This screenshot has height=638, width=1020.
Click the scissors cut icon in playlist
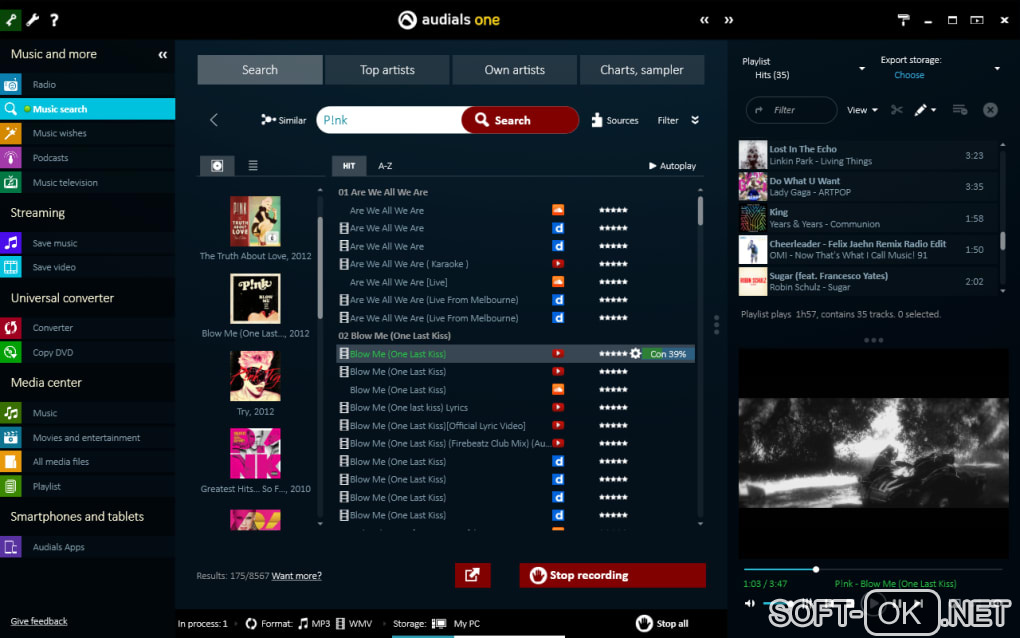tap(896, 110)
